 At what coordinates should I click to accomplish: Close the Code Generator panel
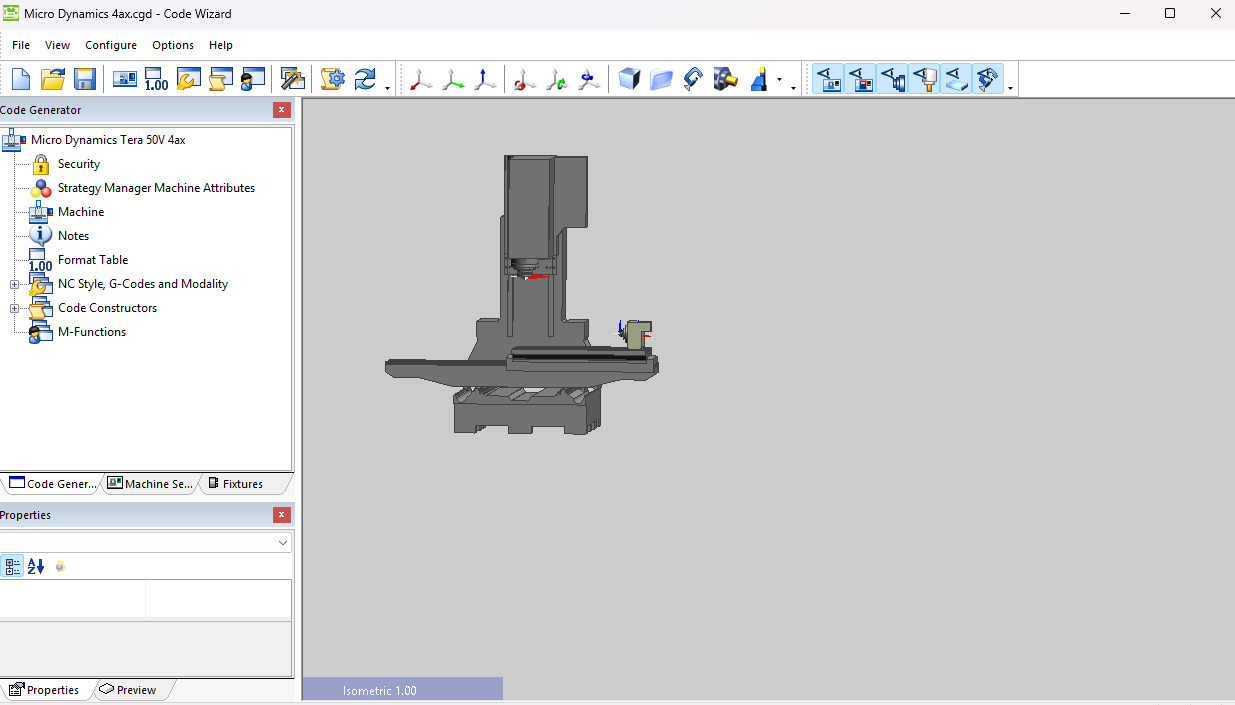(281, 110)
